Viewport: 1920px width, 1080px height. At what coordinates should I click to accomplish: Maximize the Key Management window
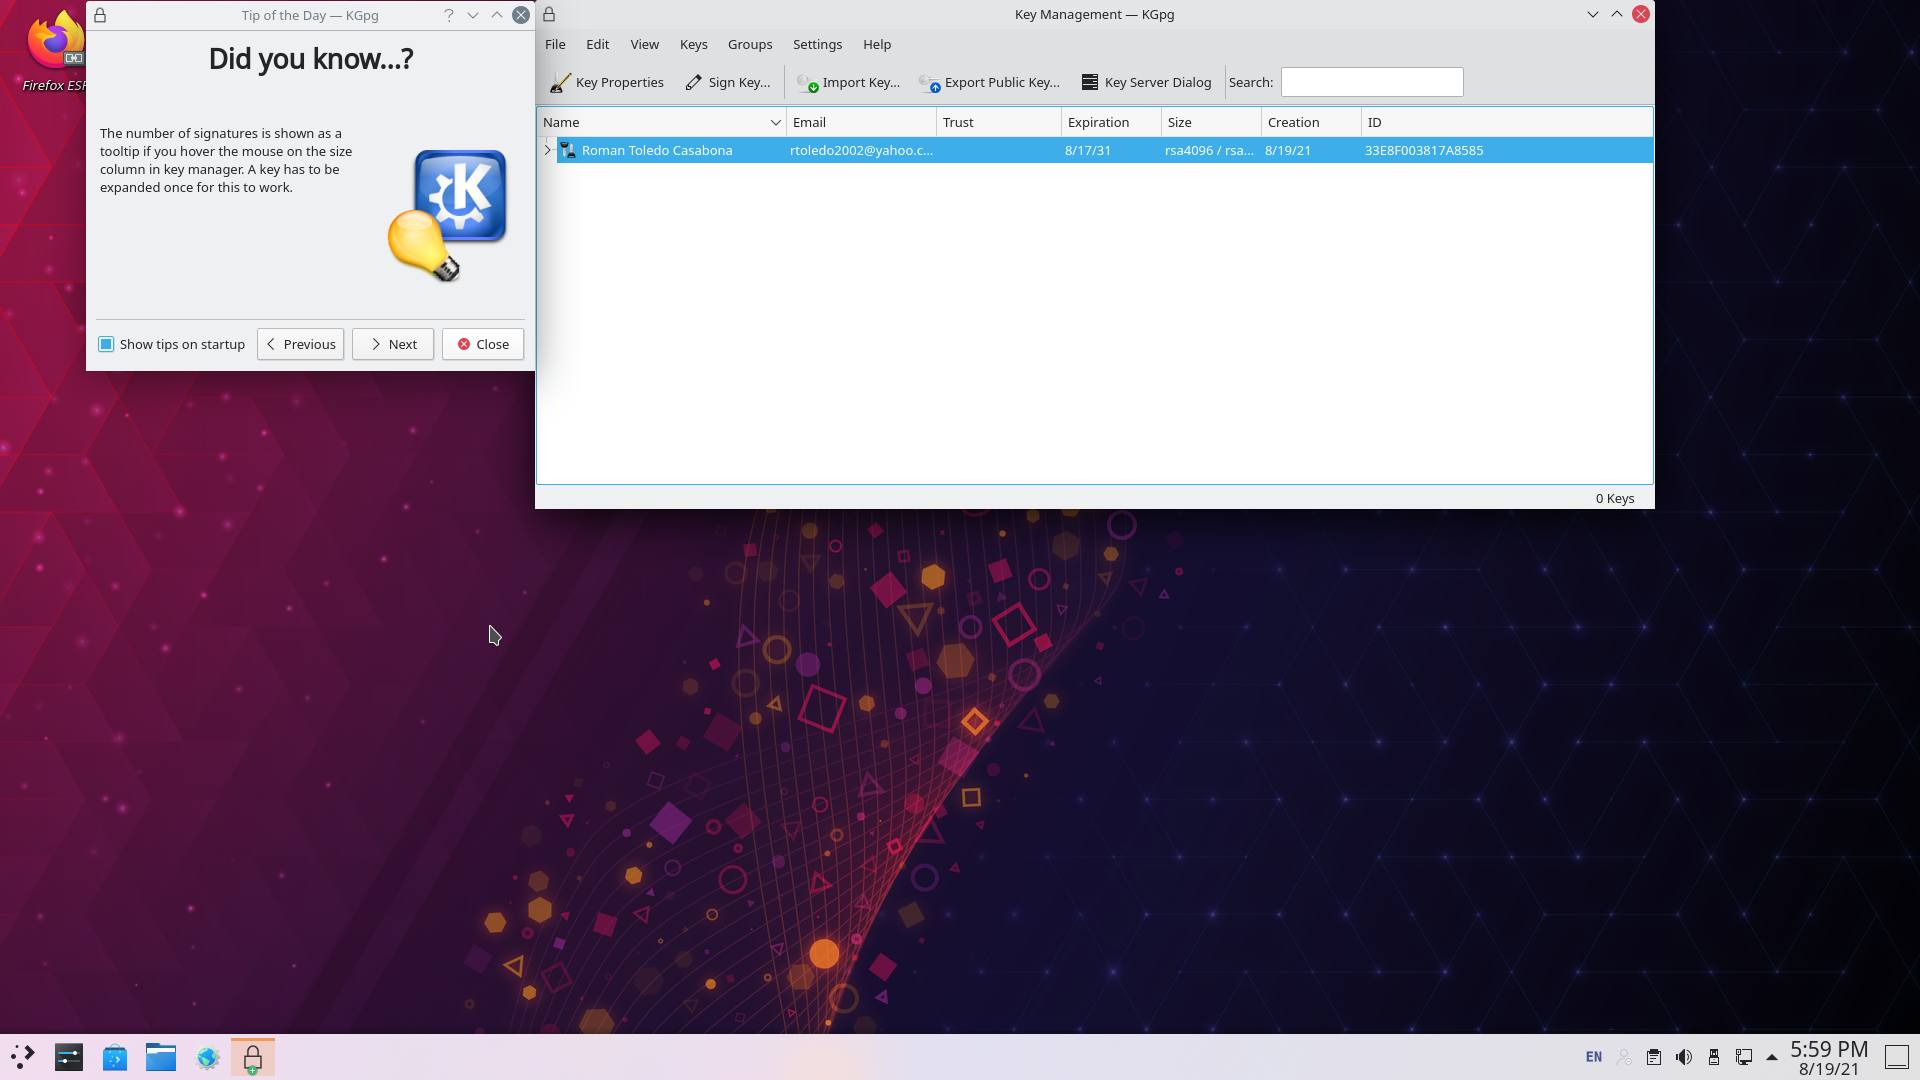1617,14
